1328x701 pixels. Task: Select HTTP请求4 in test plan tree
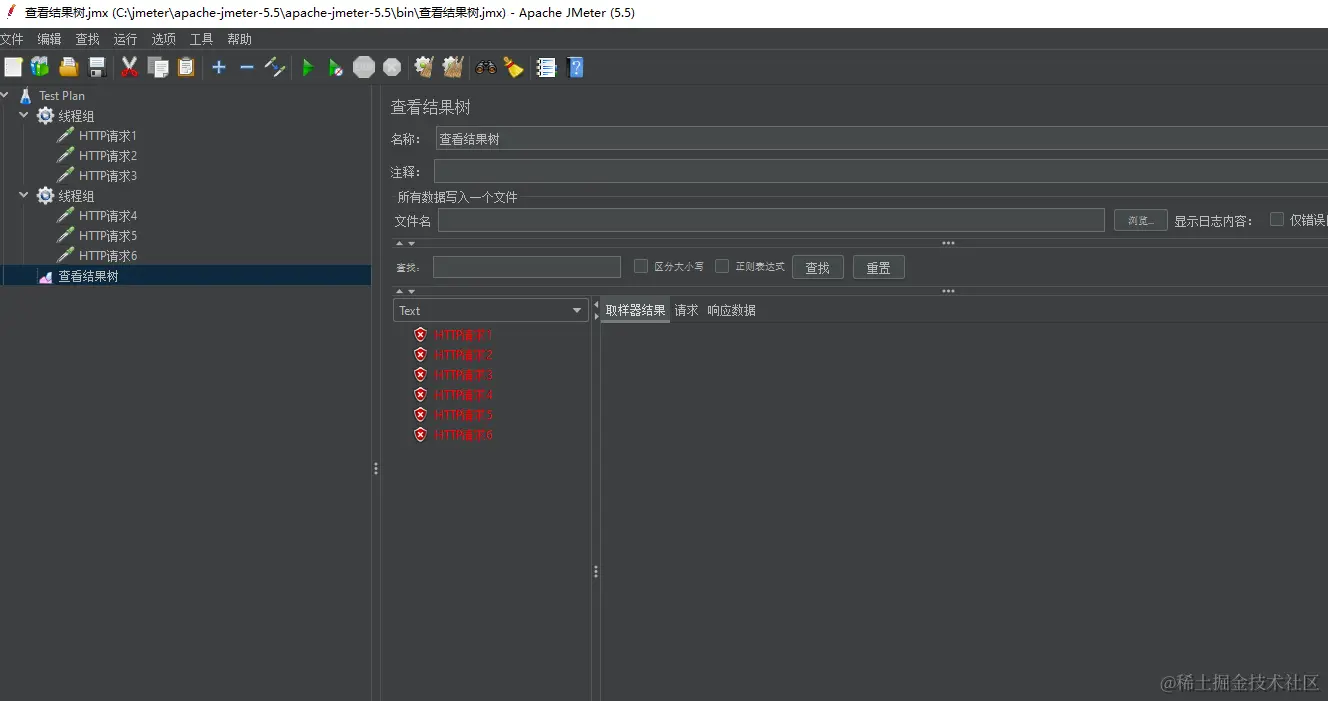(108, 216)
